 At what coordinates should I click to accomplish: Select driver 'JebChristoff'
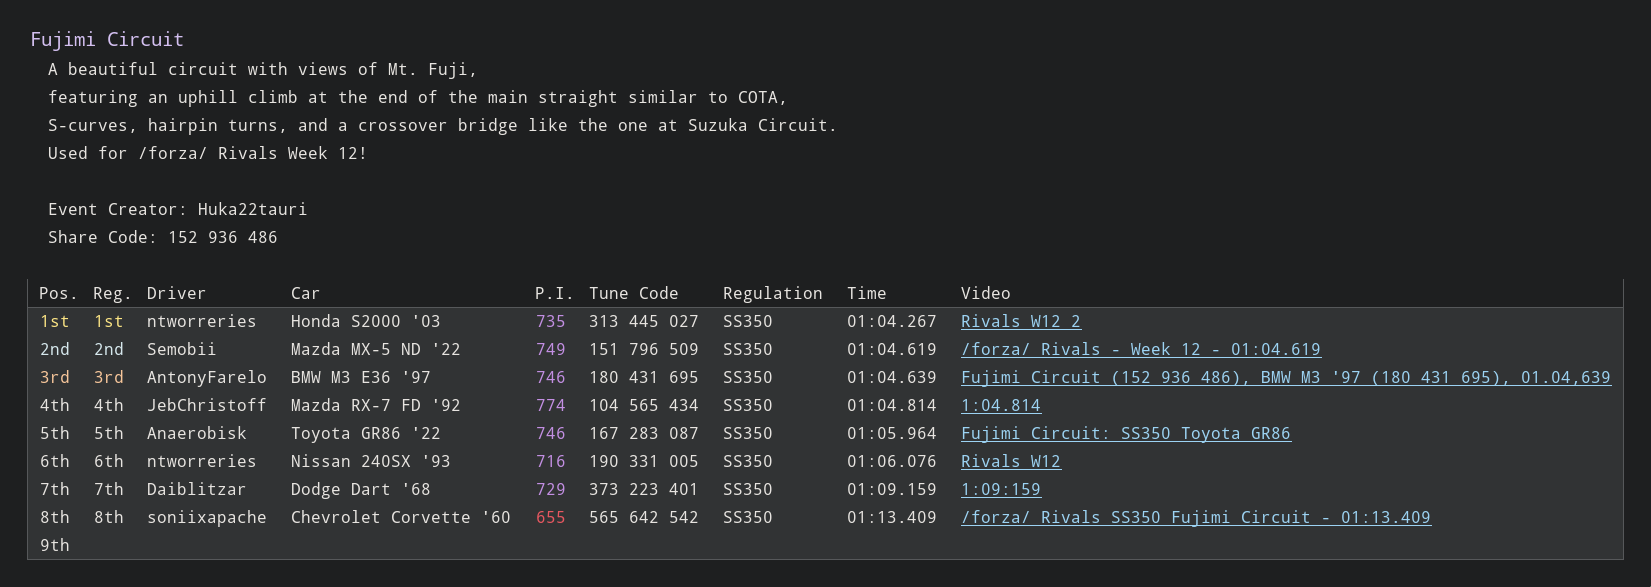pos(207,405)
